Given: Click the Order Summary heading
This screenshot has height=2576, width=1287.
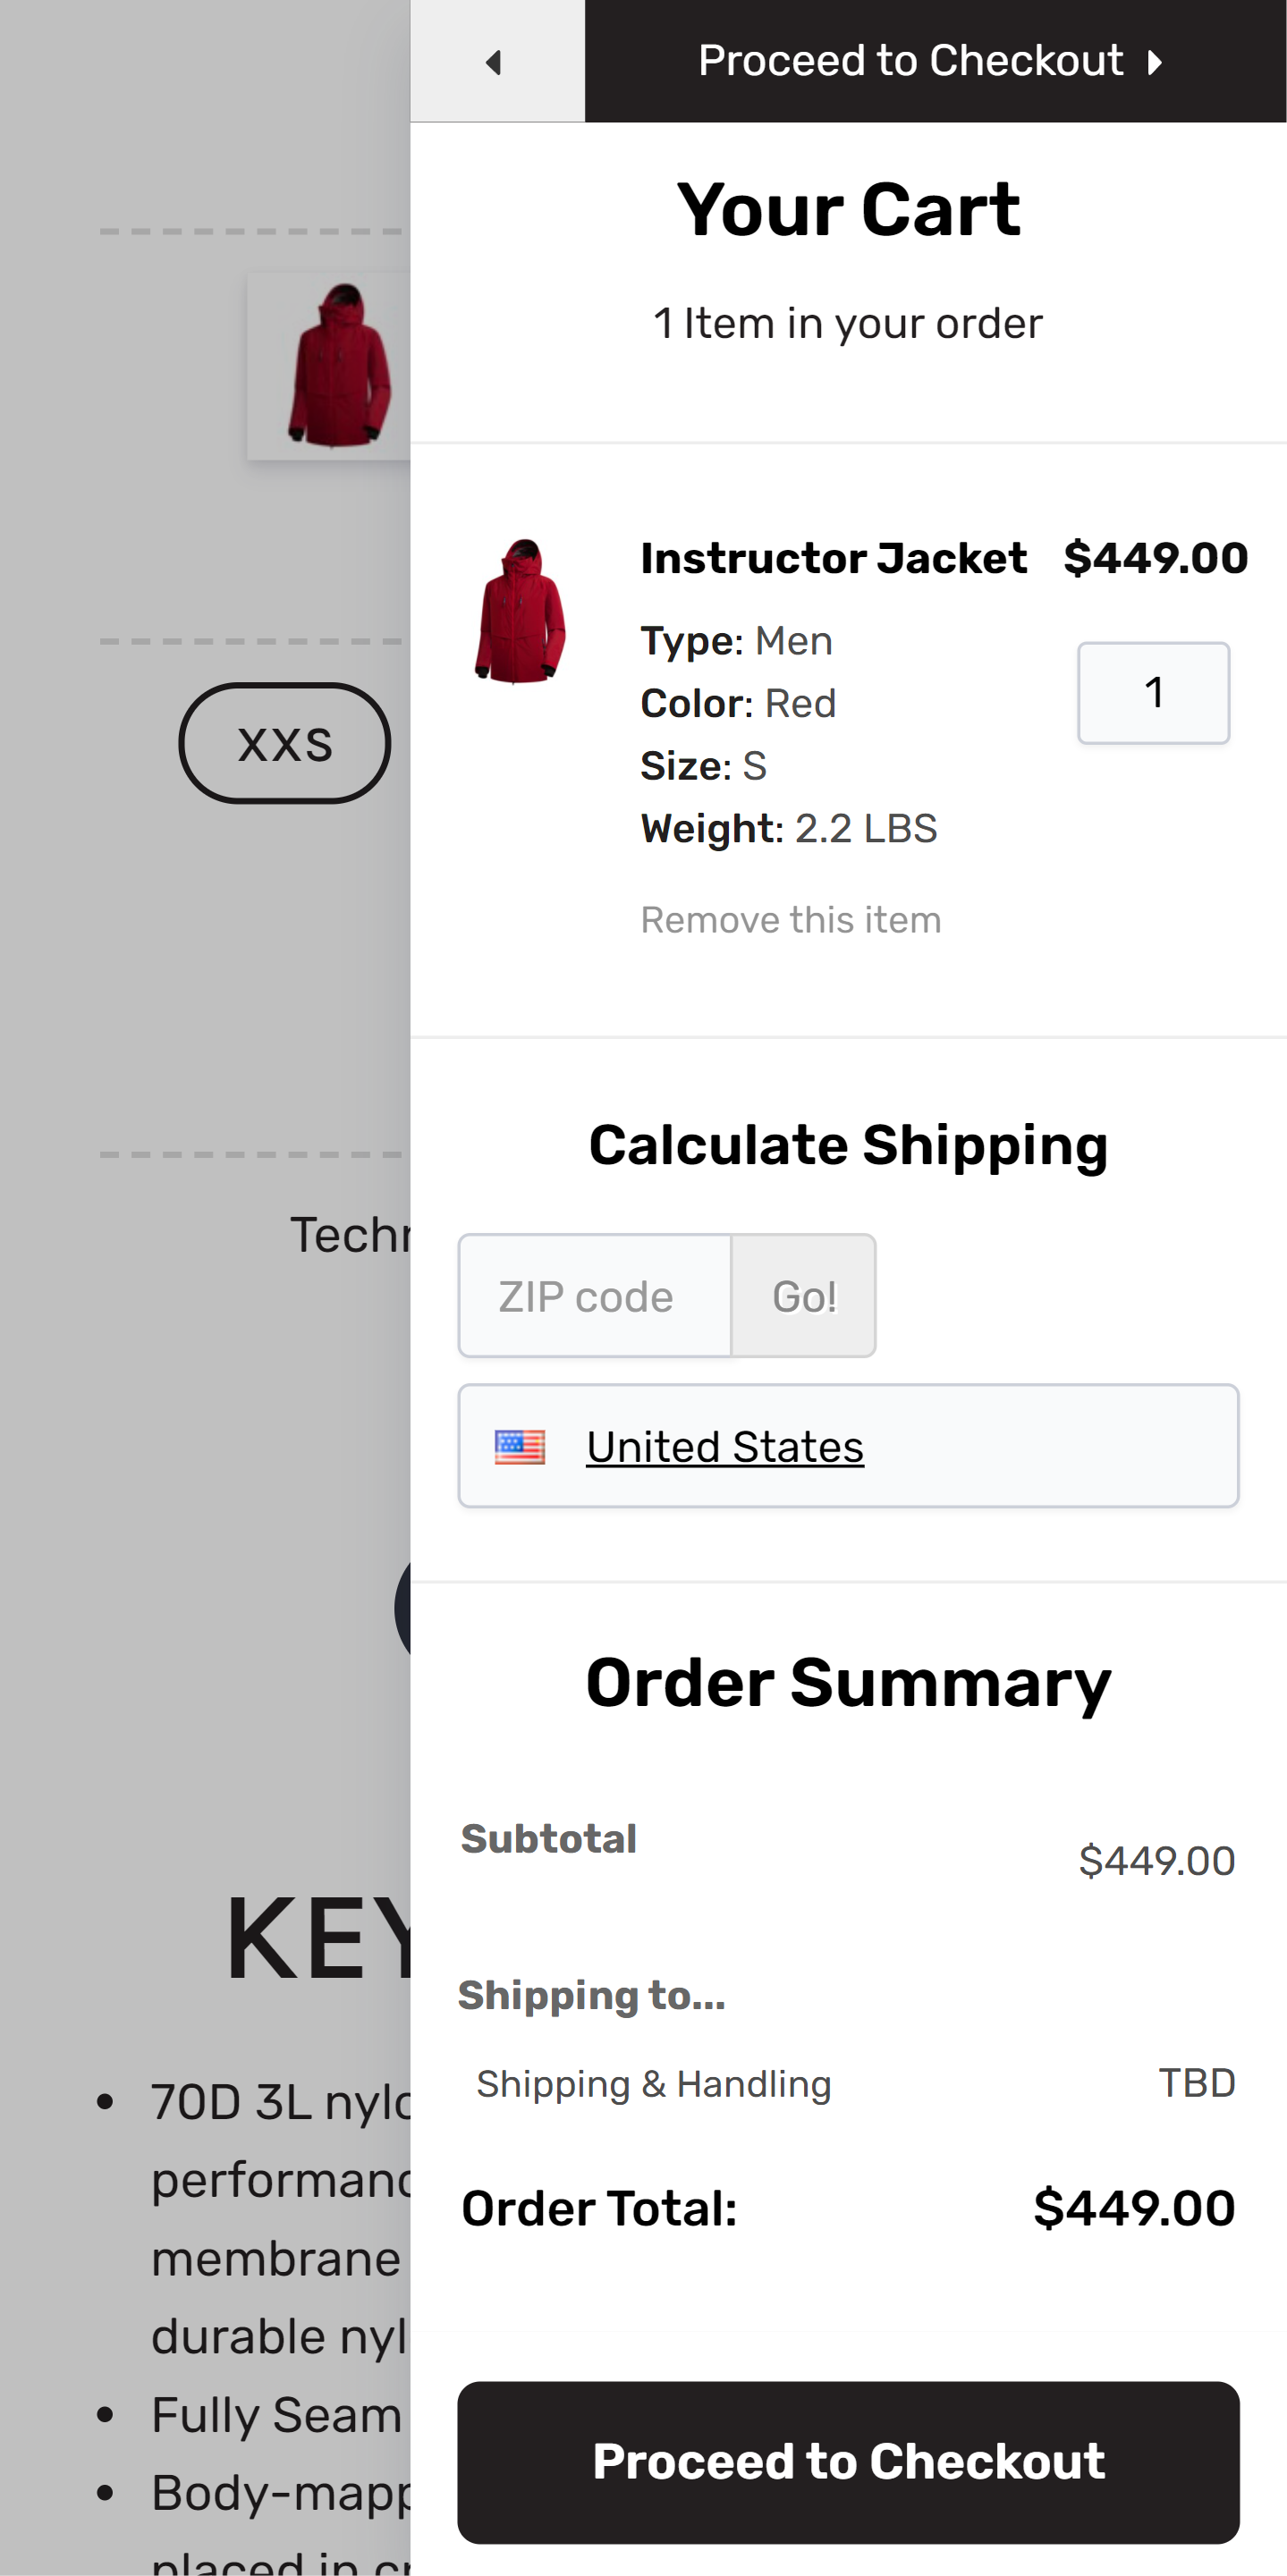Looking at the screenshot, I should 848,1682.
